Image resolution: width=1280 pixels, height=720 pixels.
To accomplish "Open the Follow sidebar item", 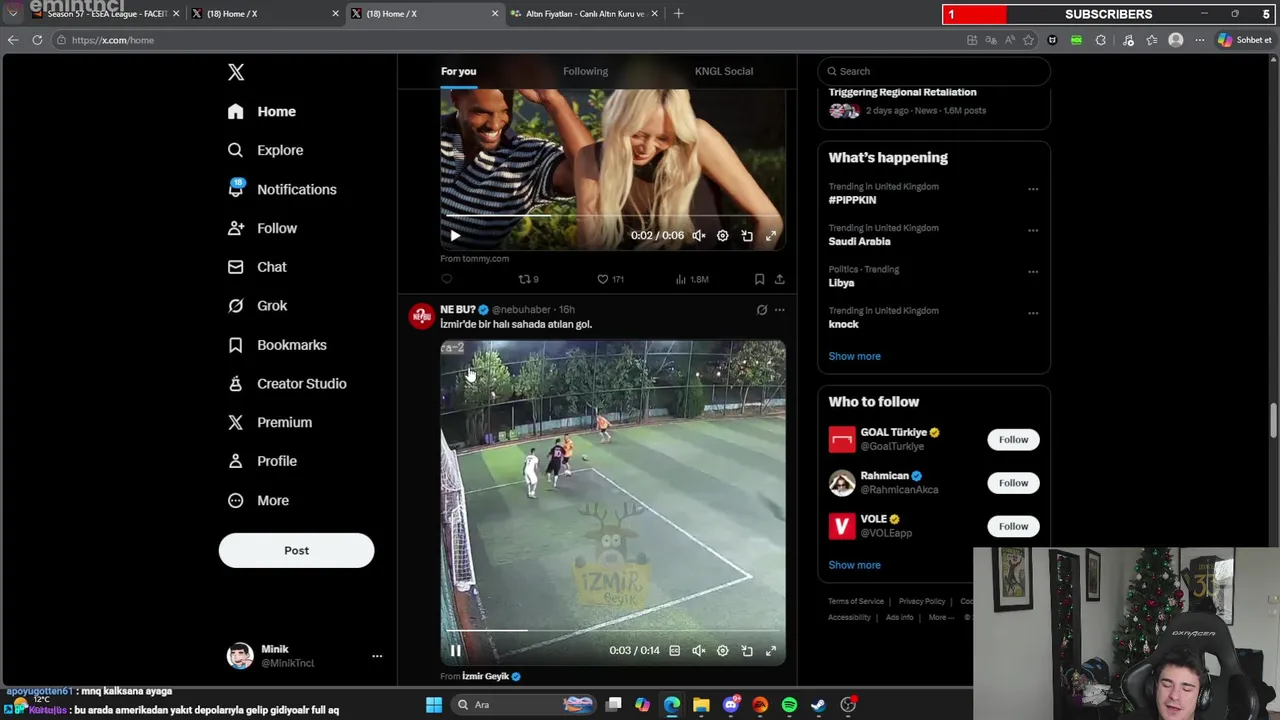I will (x=262, y=228).
